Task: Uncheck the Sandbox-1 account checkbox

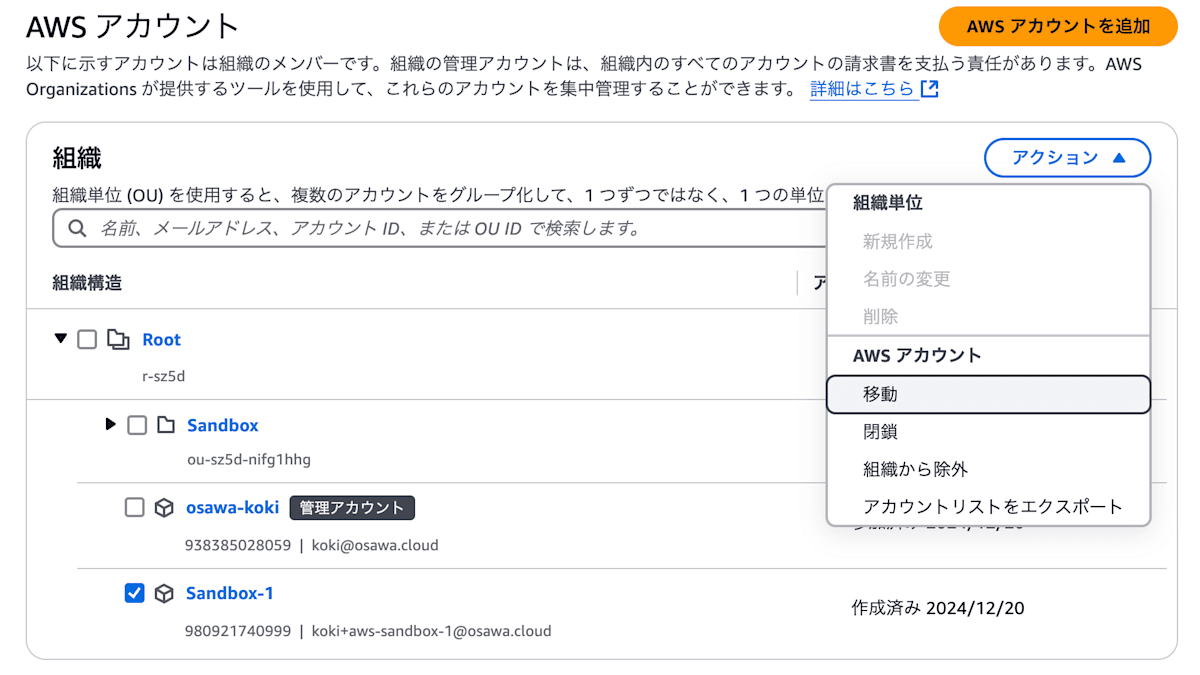Action: click(x=135, y=593)
